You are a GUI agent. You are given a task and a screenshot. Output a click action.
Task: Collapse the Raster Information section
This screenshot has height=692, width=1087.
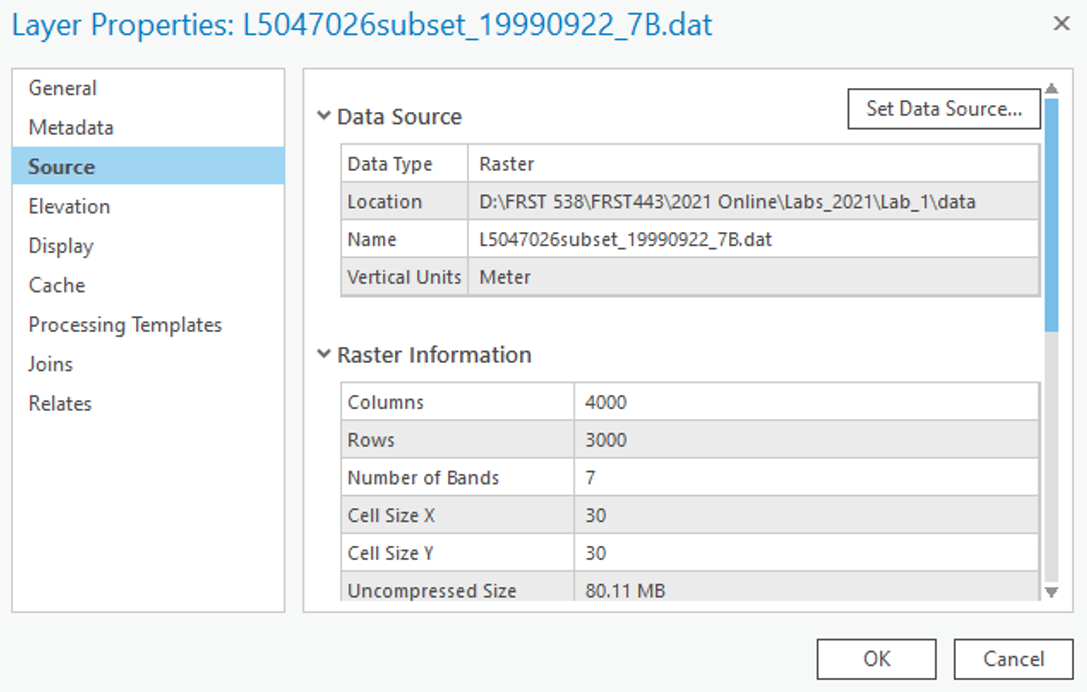tap(324, 354)
